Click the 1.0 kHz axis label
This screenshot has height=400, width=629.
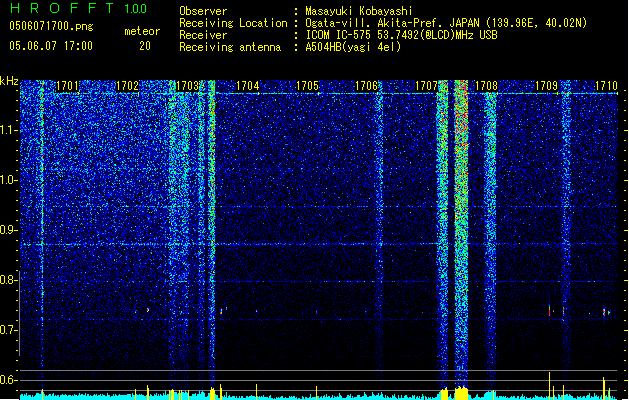(x=8, y=180)
